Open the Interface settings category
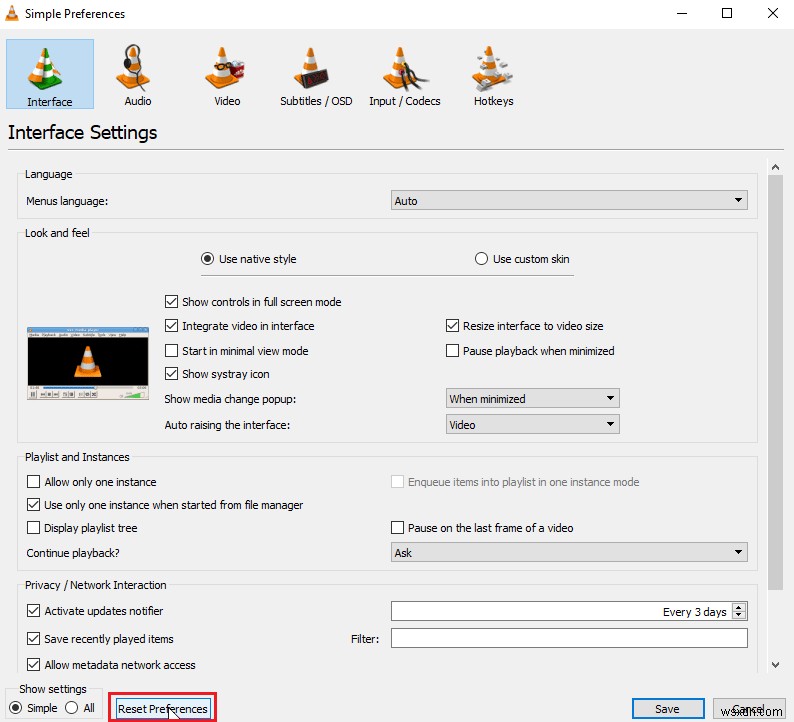The image size is (794, 722). (x=50, y=74)
